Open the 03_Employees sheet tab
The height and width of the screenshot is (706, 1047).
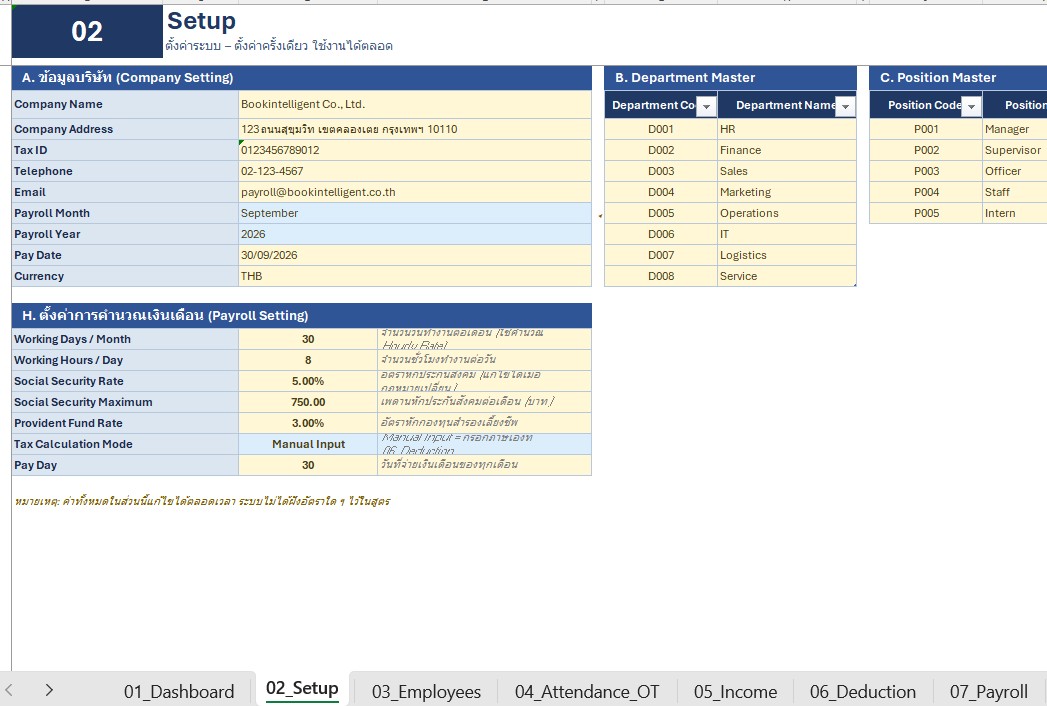pos(426,691)
